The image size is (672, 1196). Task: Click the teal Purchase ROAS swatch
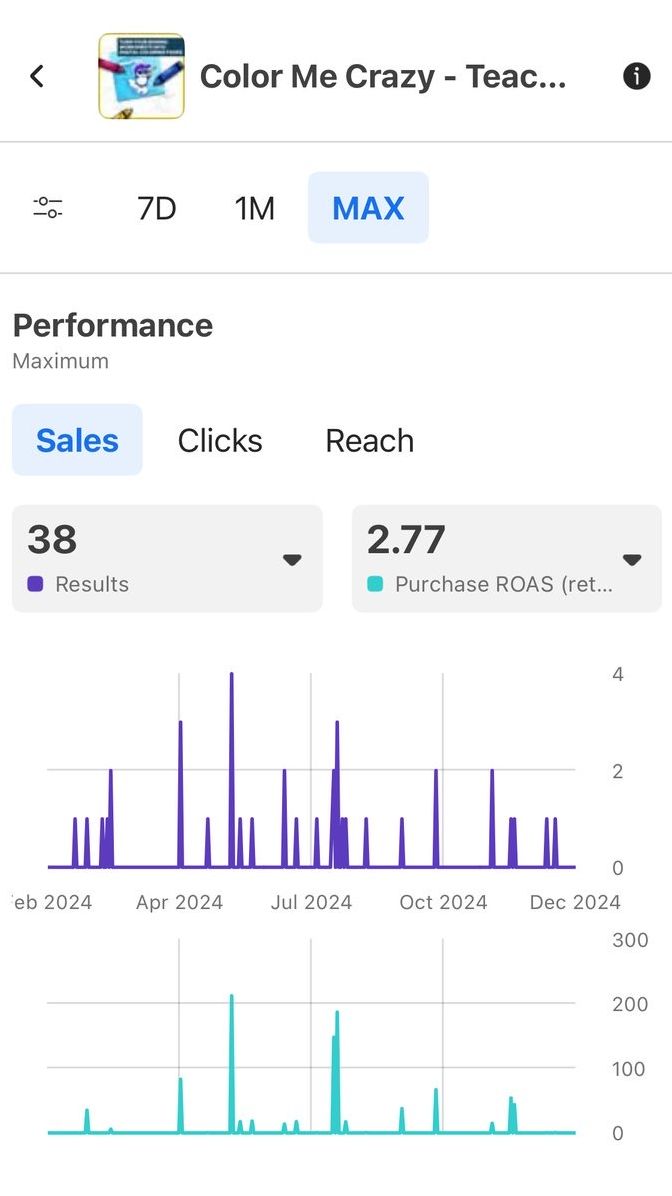click(376, 584)
